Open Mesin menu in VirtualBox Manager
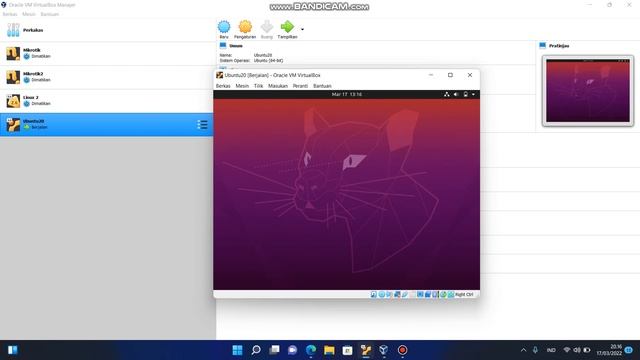640x360 pixels. click(29, 14)
